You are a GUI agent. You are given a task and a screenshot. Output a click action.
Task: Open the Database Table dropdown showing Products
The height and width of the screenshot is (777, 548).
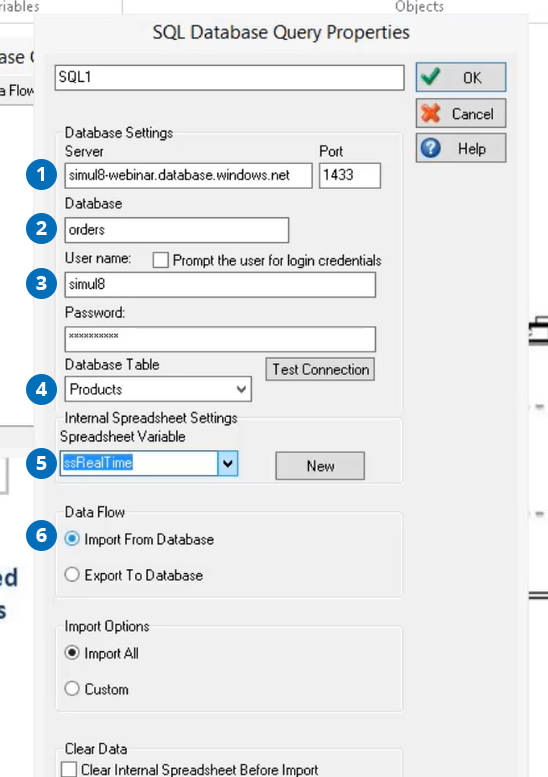[158, 389]
